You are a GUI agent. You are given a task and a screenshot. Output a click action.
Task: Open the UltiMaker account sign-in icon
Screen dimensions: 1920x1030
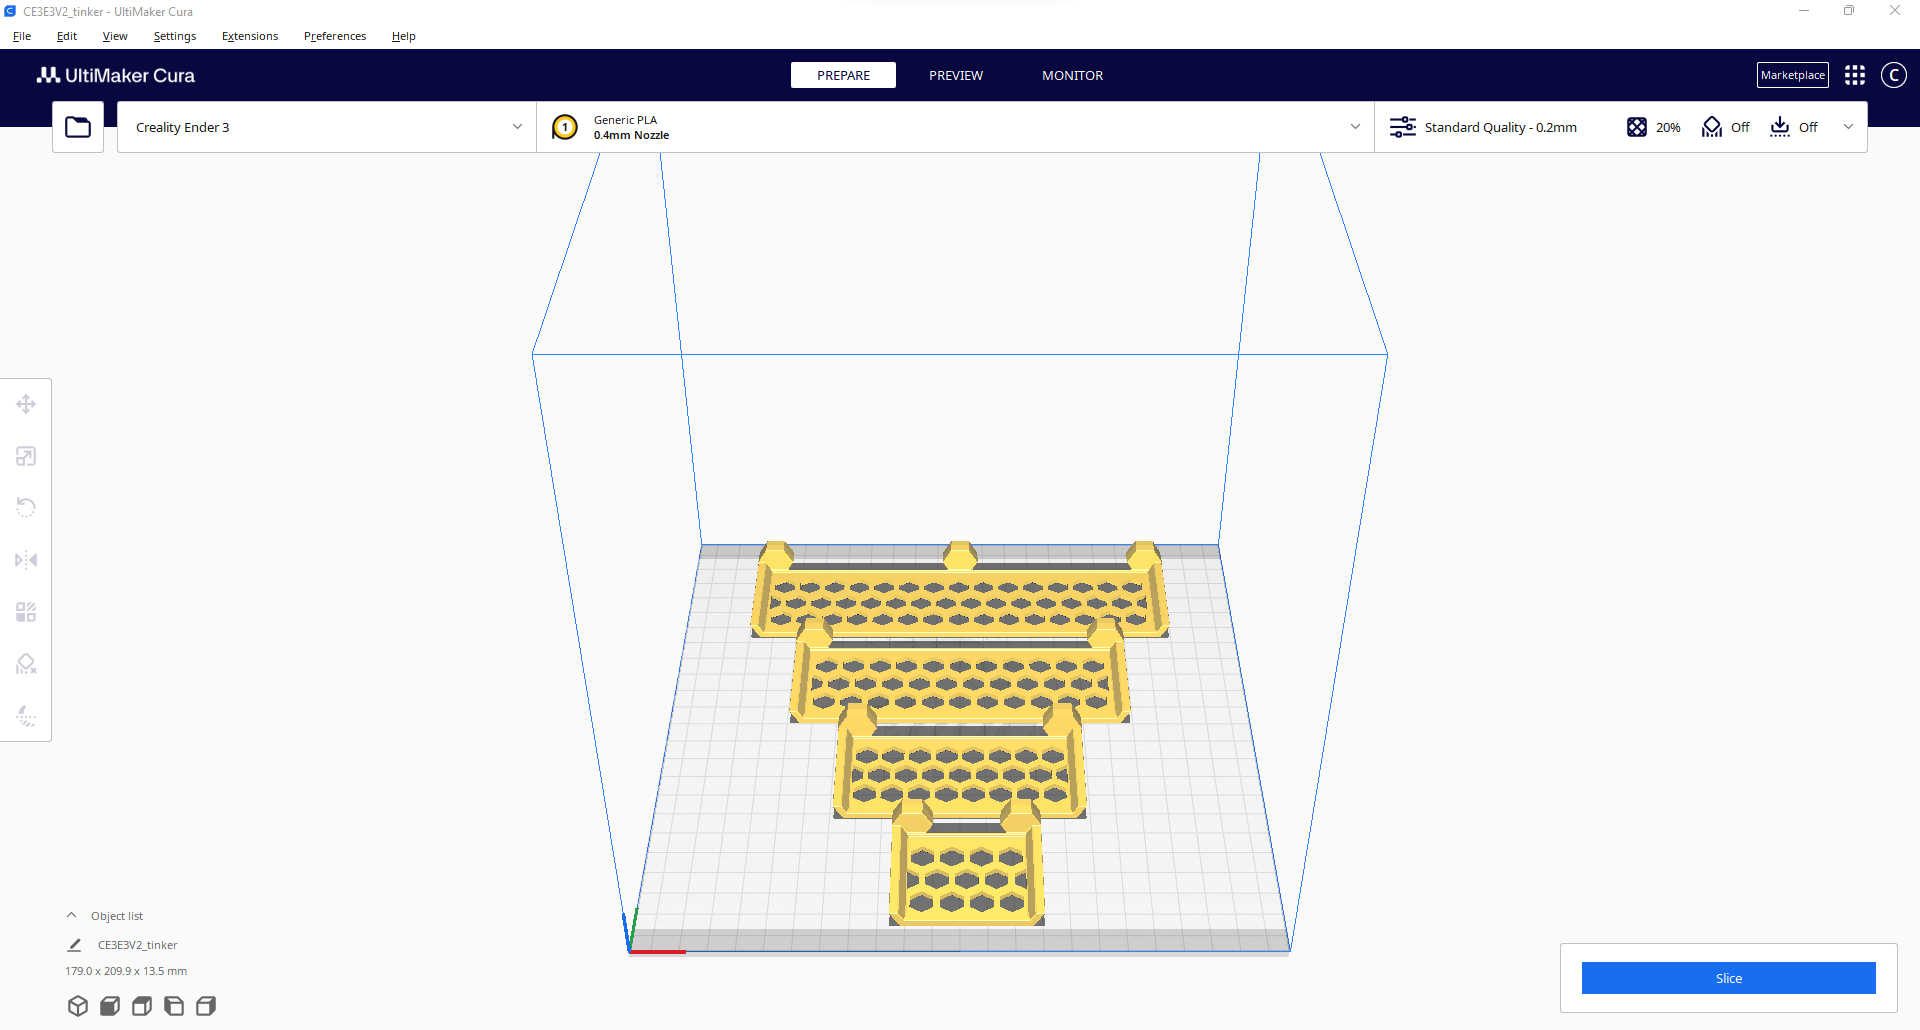pos(1893,75)
